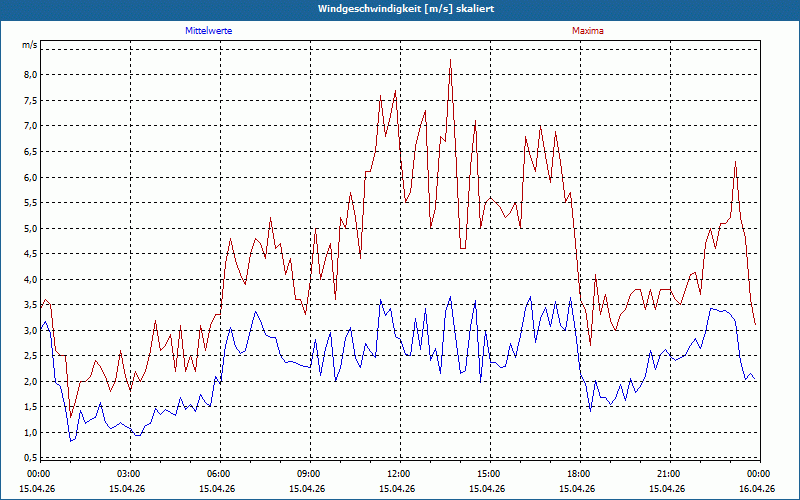Click the m/s unit label
The image size is (800, 500).
[x=30, y=44]
